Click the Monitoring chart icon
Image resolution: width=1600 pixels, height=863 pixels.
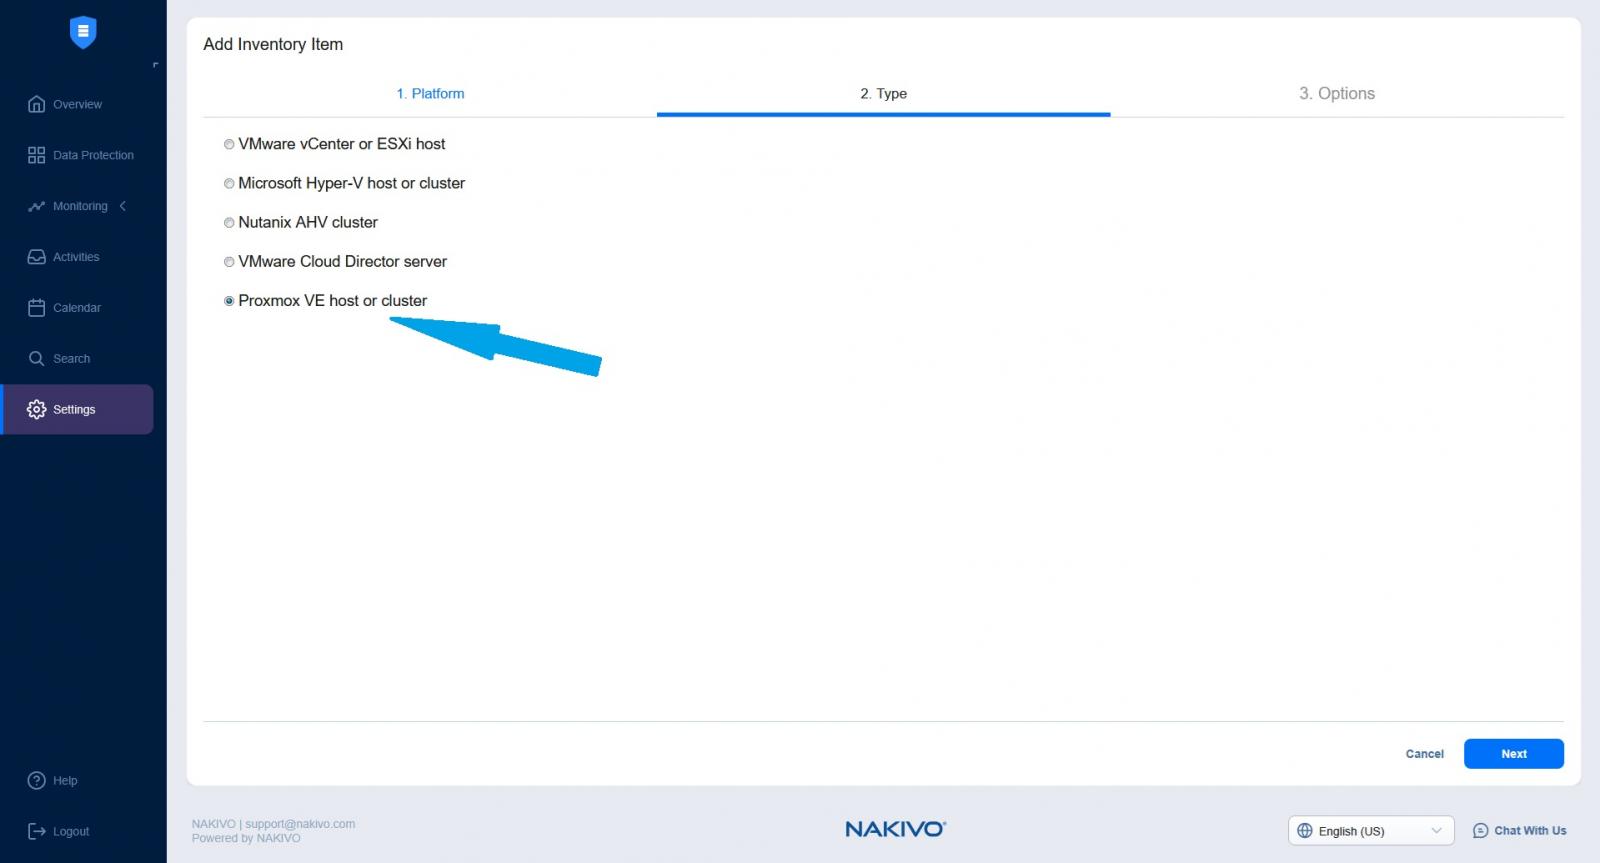(37, 206)
